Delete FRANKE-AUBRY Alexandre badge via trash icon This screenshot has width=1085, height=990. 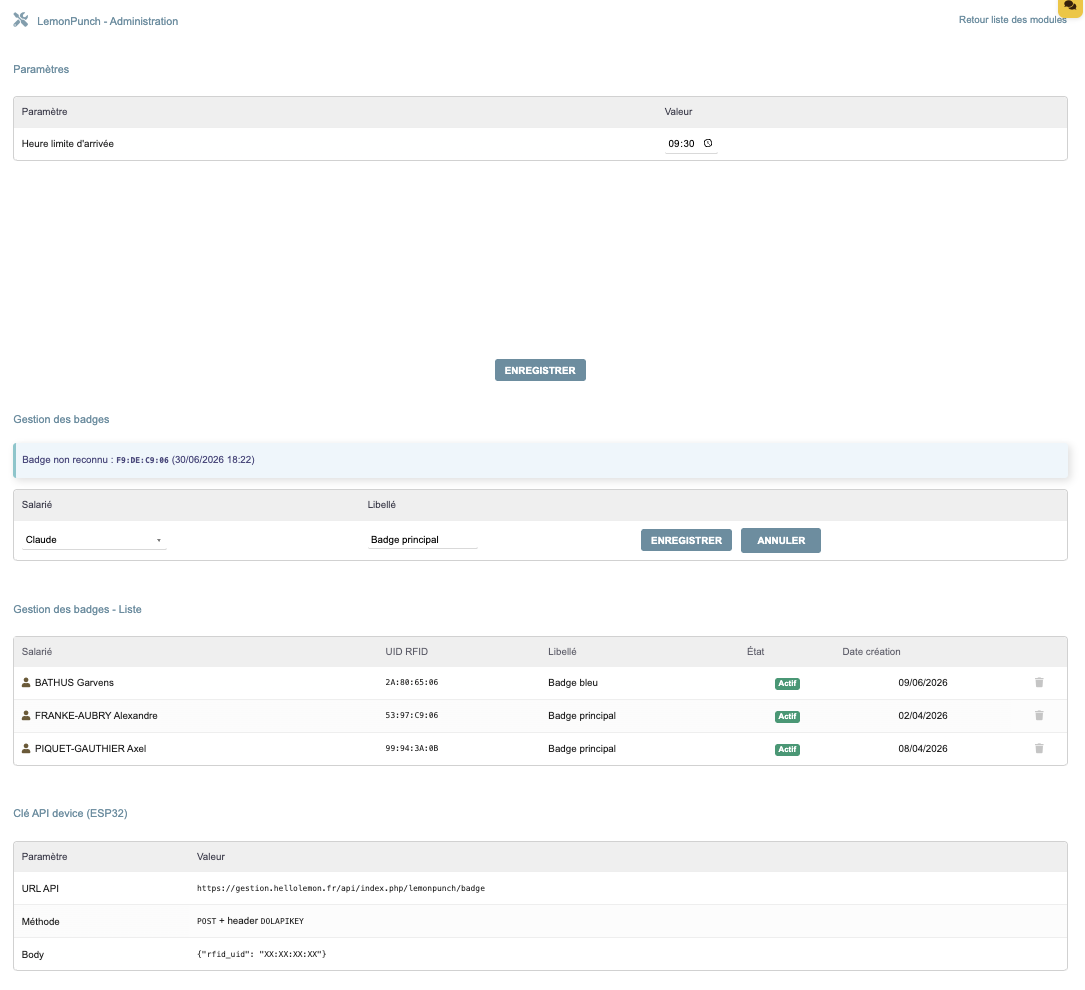1039,715
